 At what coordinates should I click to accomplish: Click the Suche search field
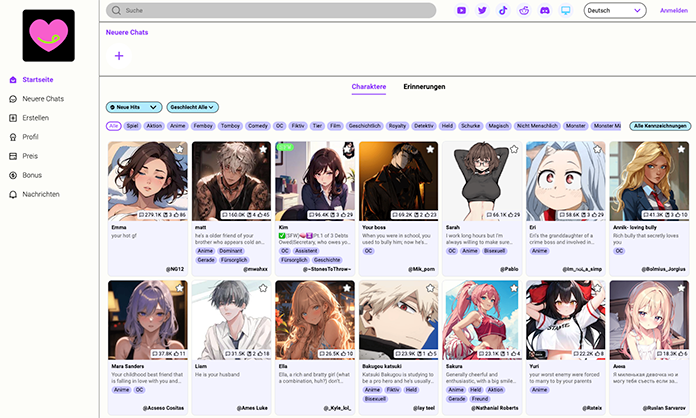pyautogui.click(x=271, y=10)
